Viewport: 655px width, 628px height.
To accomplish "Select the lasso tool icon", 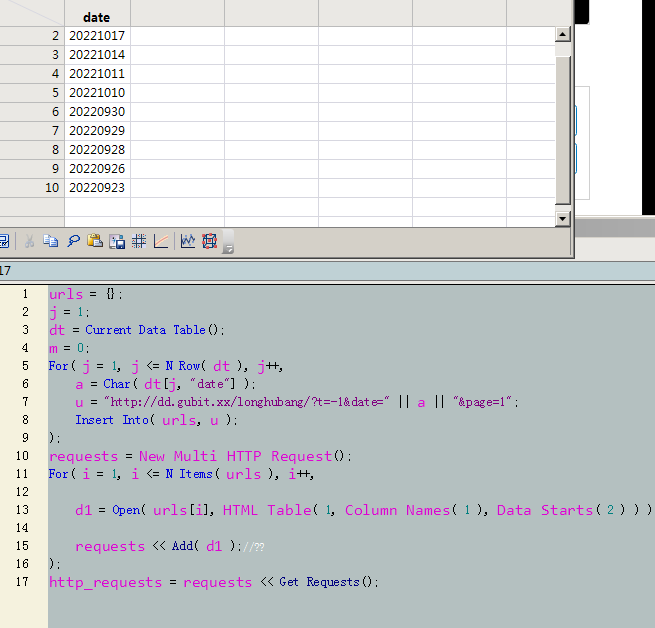I will coord(73,241).
